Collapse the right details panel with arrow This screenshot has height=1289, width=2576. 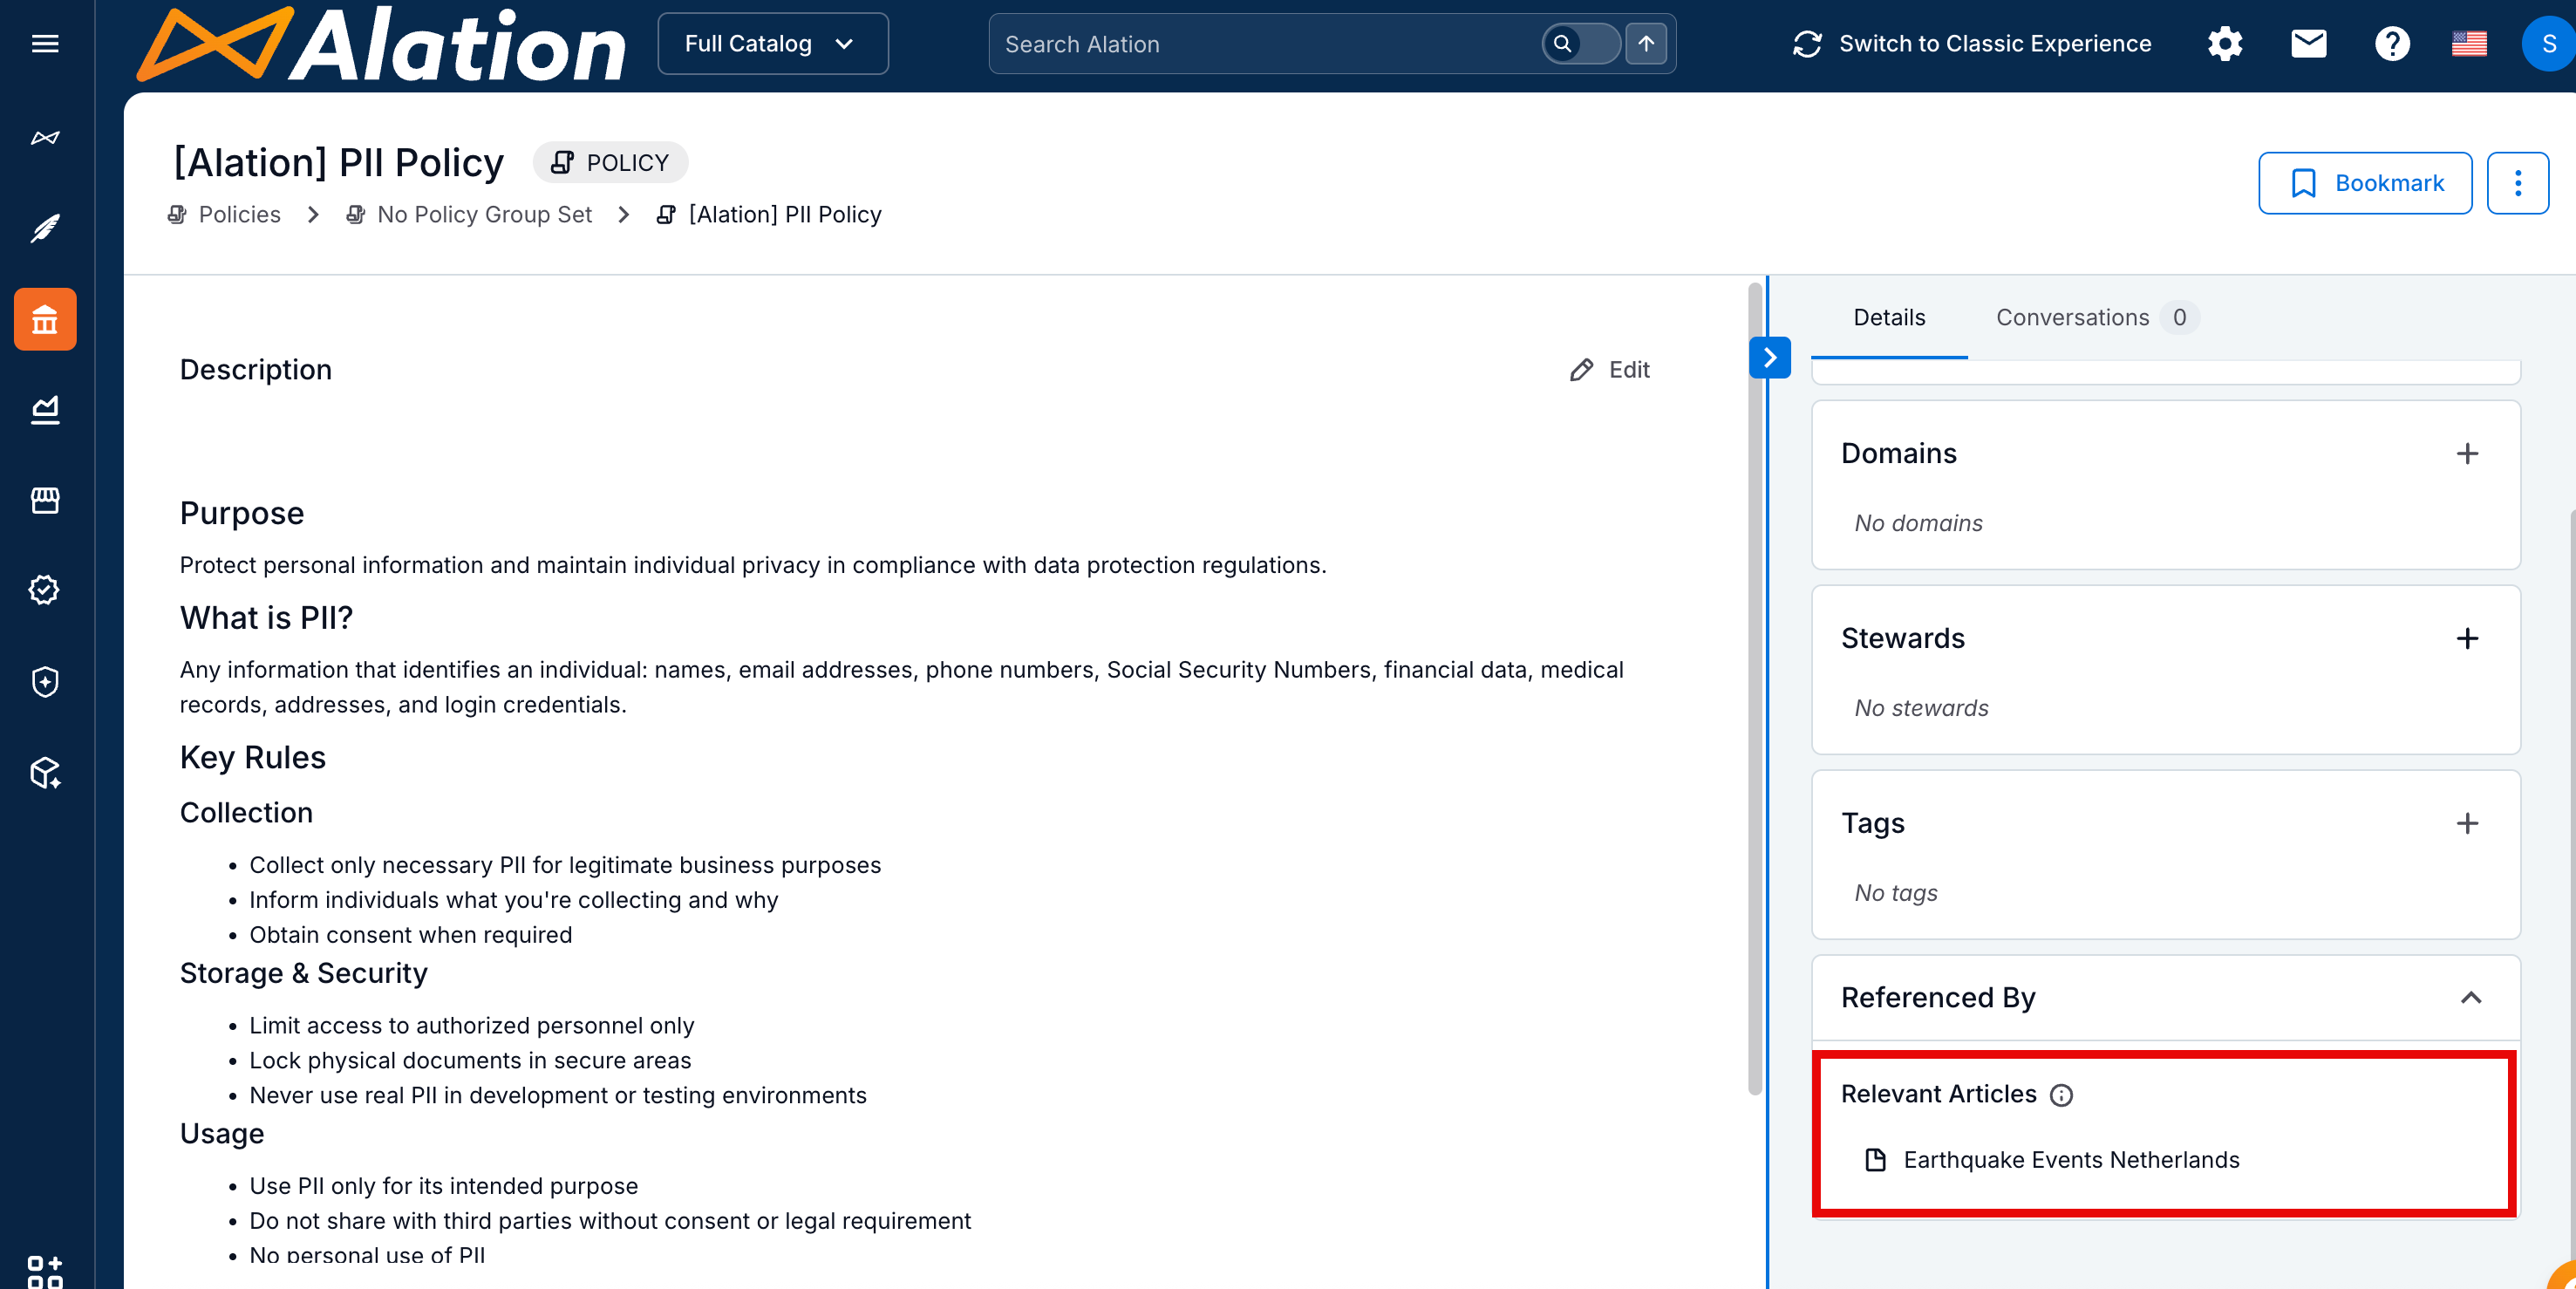coord(1769,357)
